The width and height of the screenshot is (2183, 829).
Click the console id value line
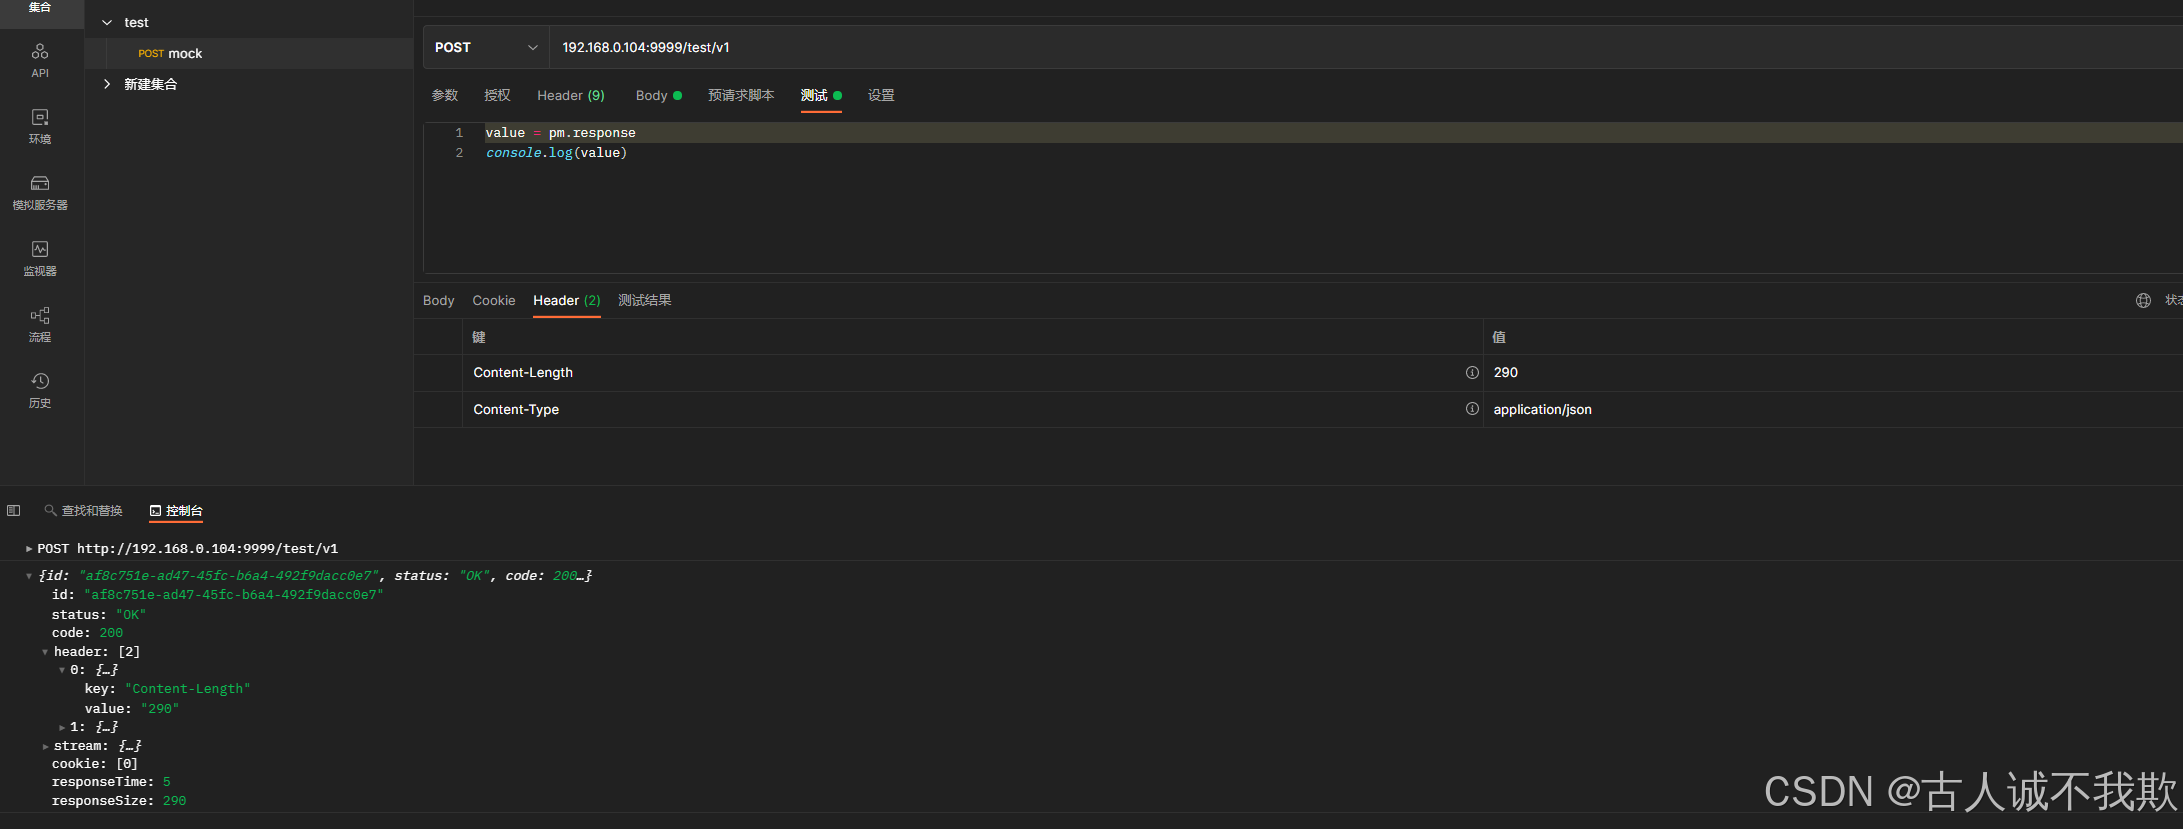[x=218, y=594]
